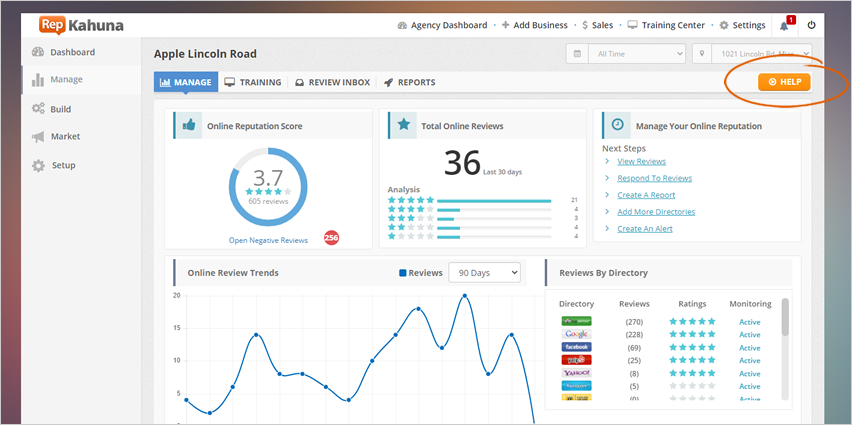
Task: Open the Open Negative Reviews link
Action: 268,240
